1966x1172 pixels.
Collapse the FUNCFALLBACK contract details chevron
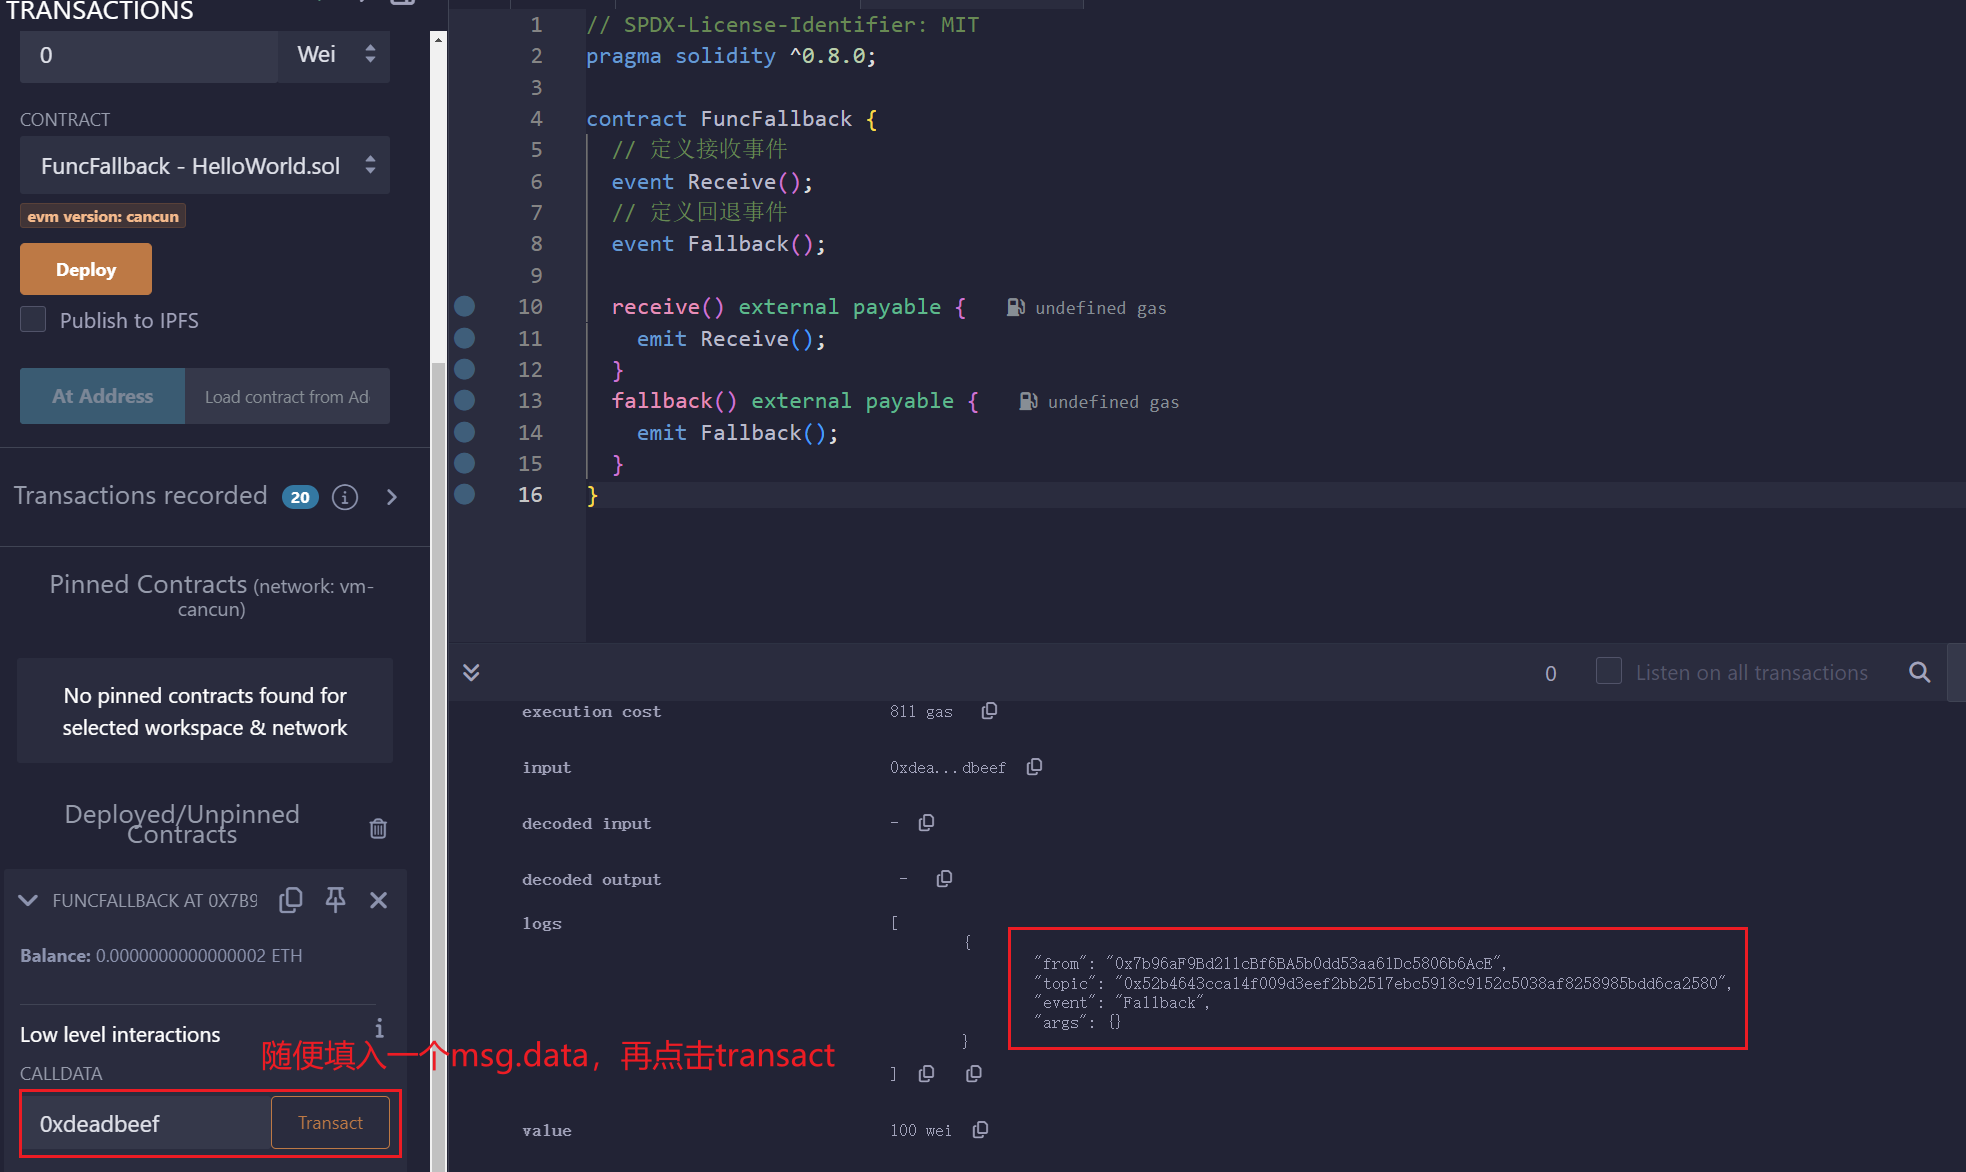28,900
